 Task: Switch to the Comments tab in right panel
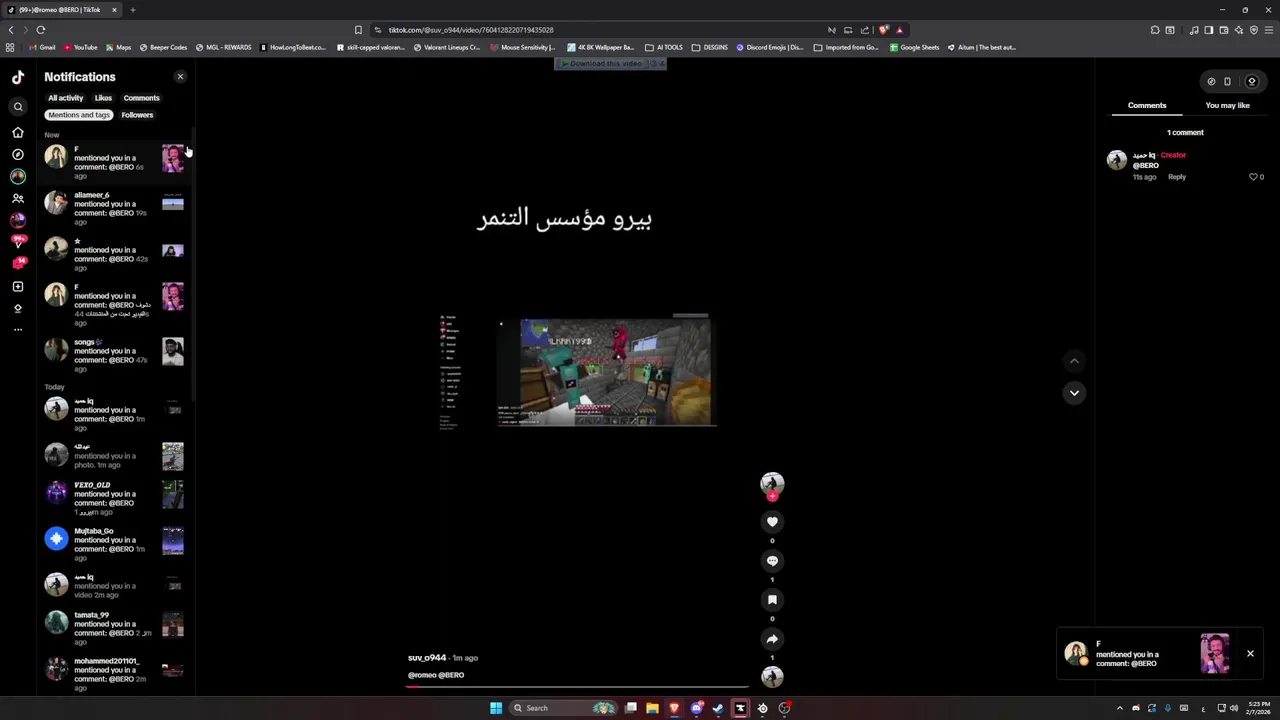(x=1147, y=105)
